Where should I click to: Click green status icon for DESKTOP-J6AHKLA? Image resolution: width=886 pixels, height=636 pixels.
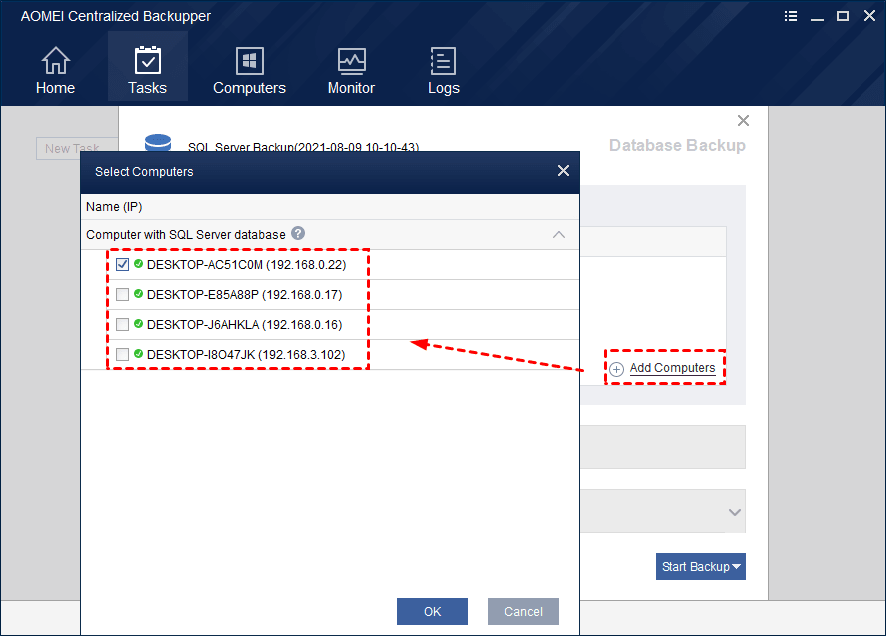138,323
